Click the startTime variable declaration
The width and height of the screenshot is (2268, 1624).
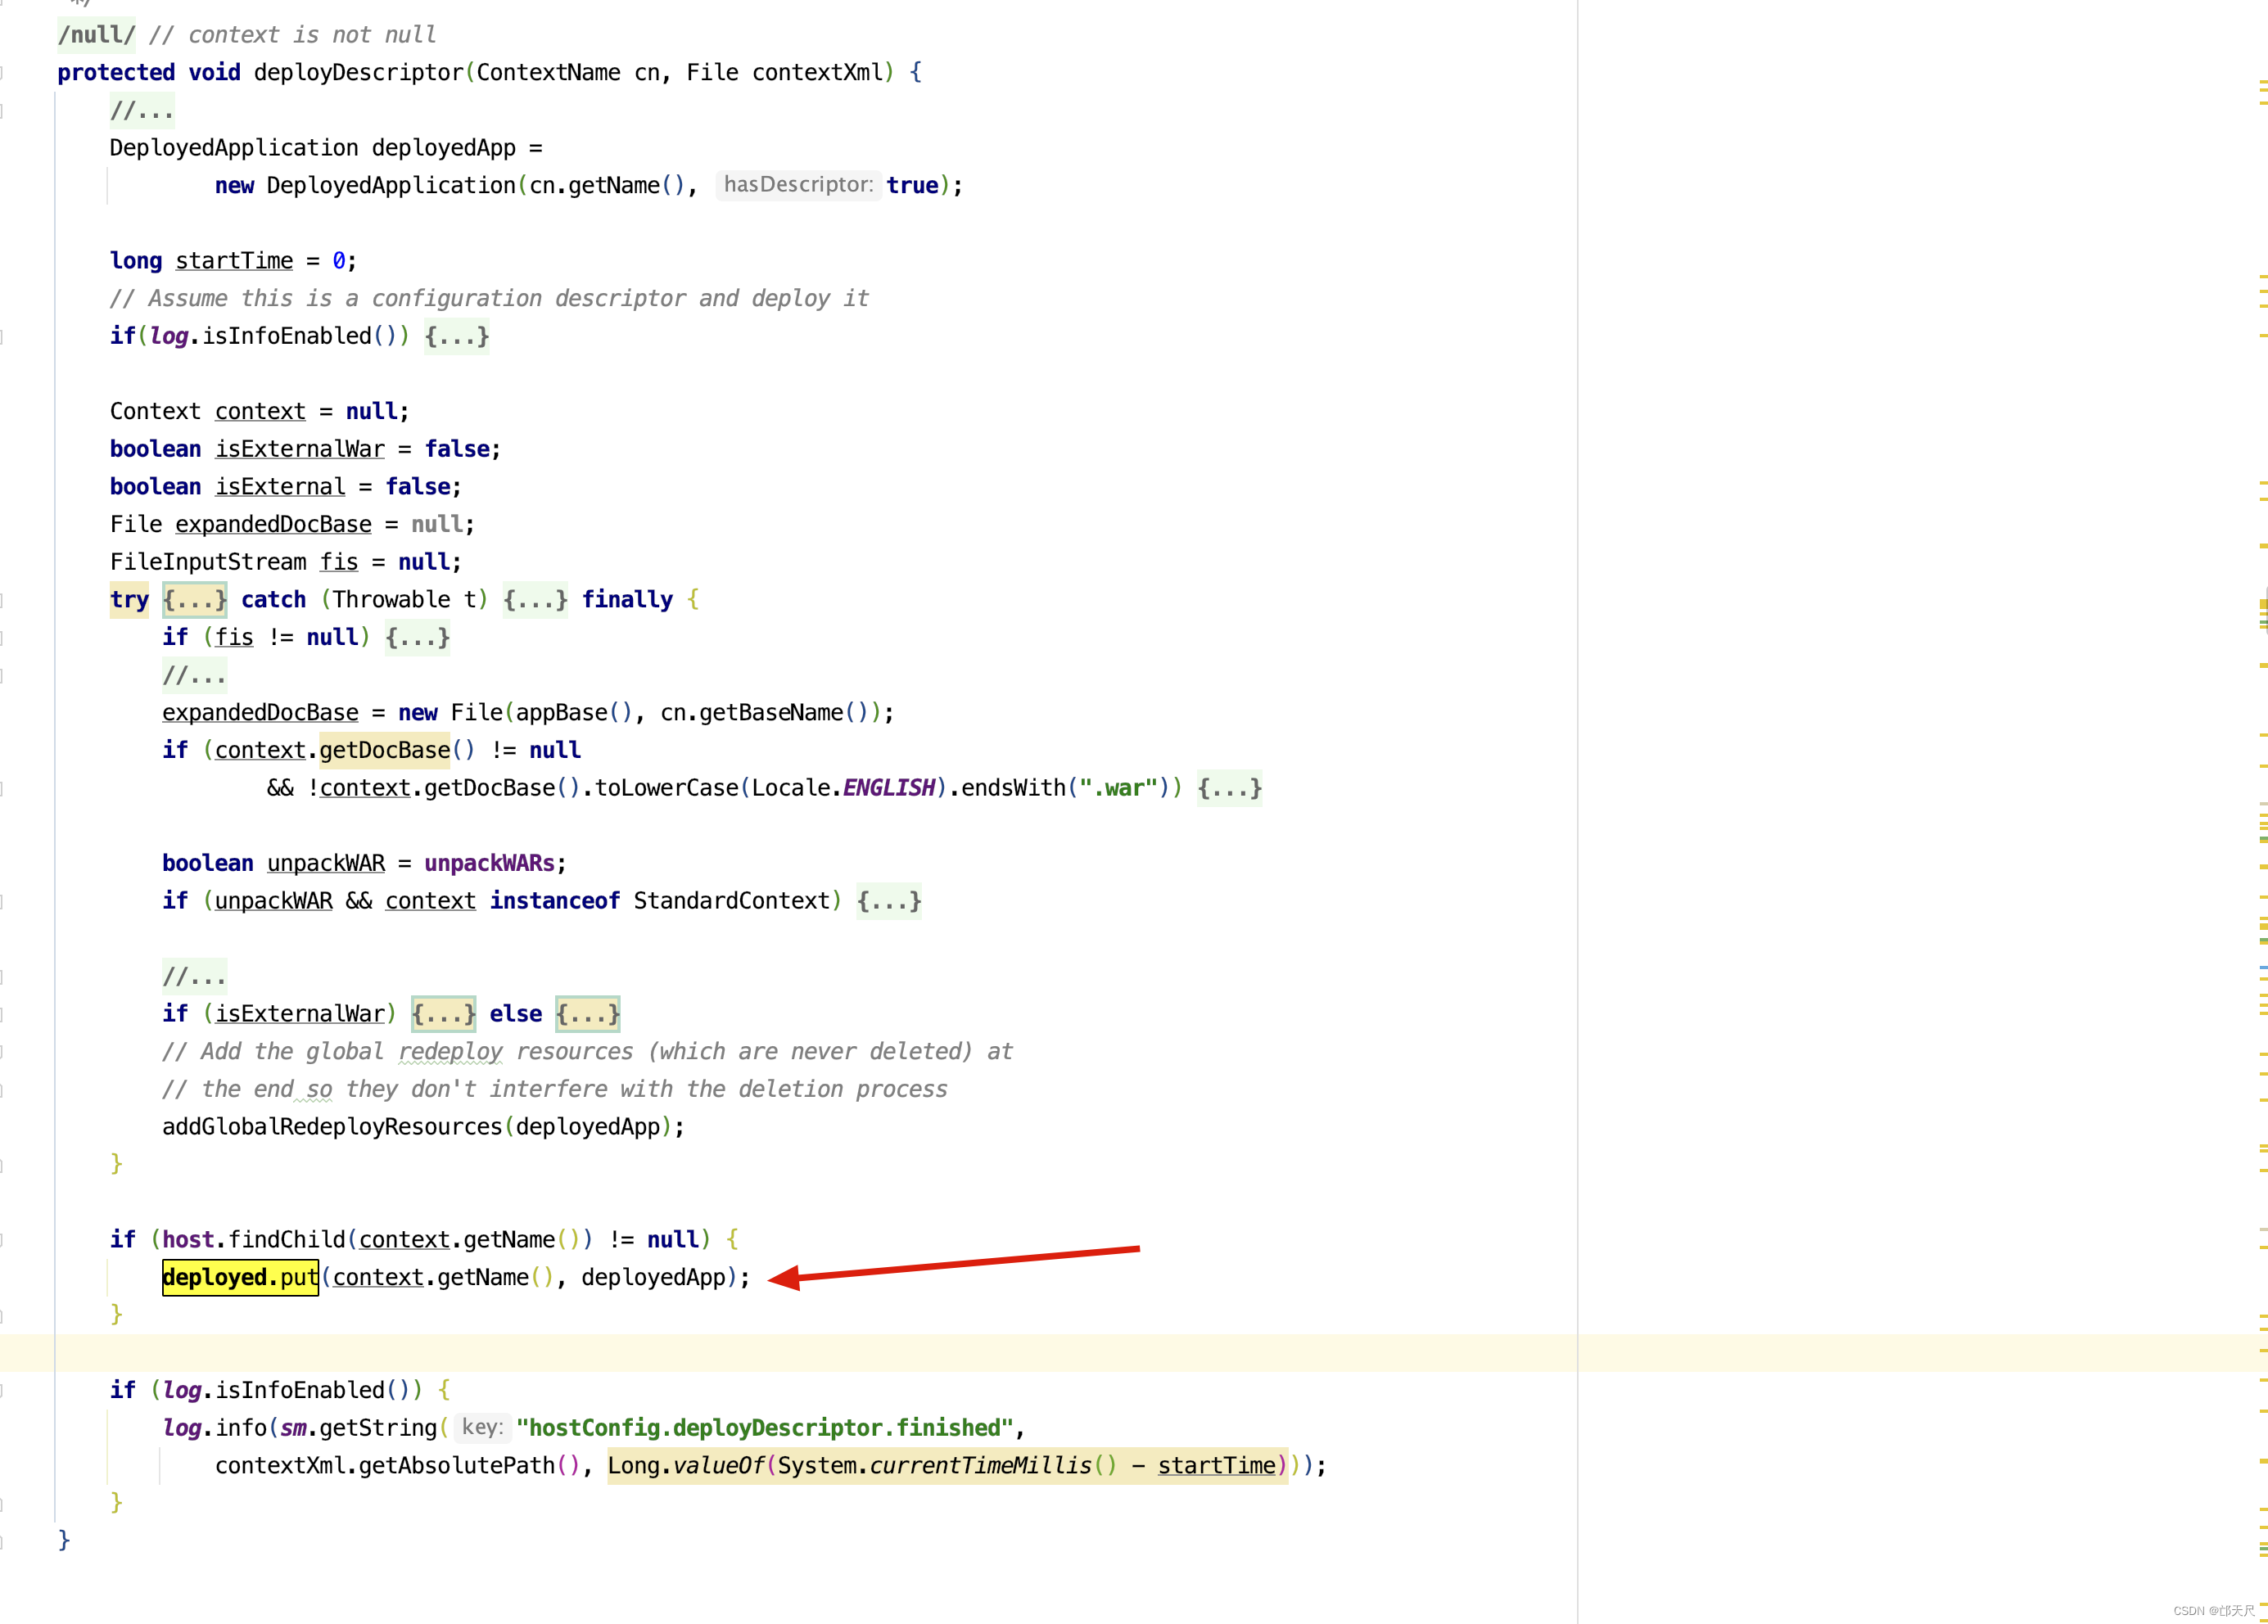[x=234, y=261]
